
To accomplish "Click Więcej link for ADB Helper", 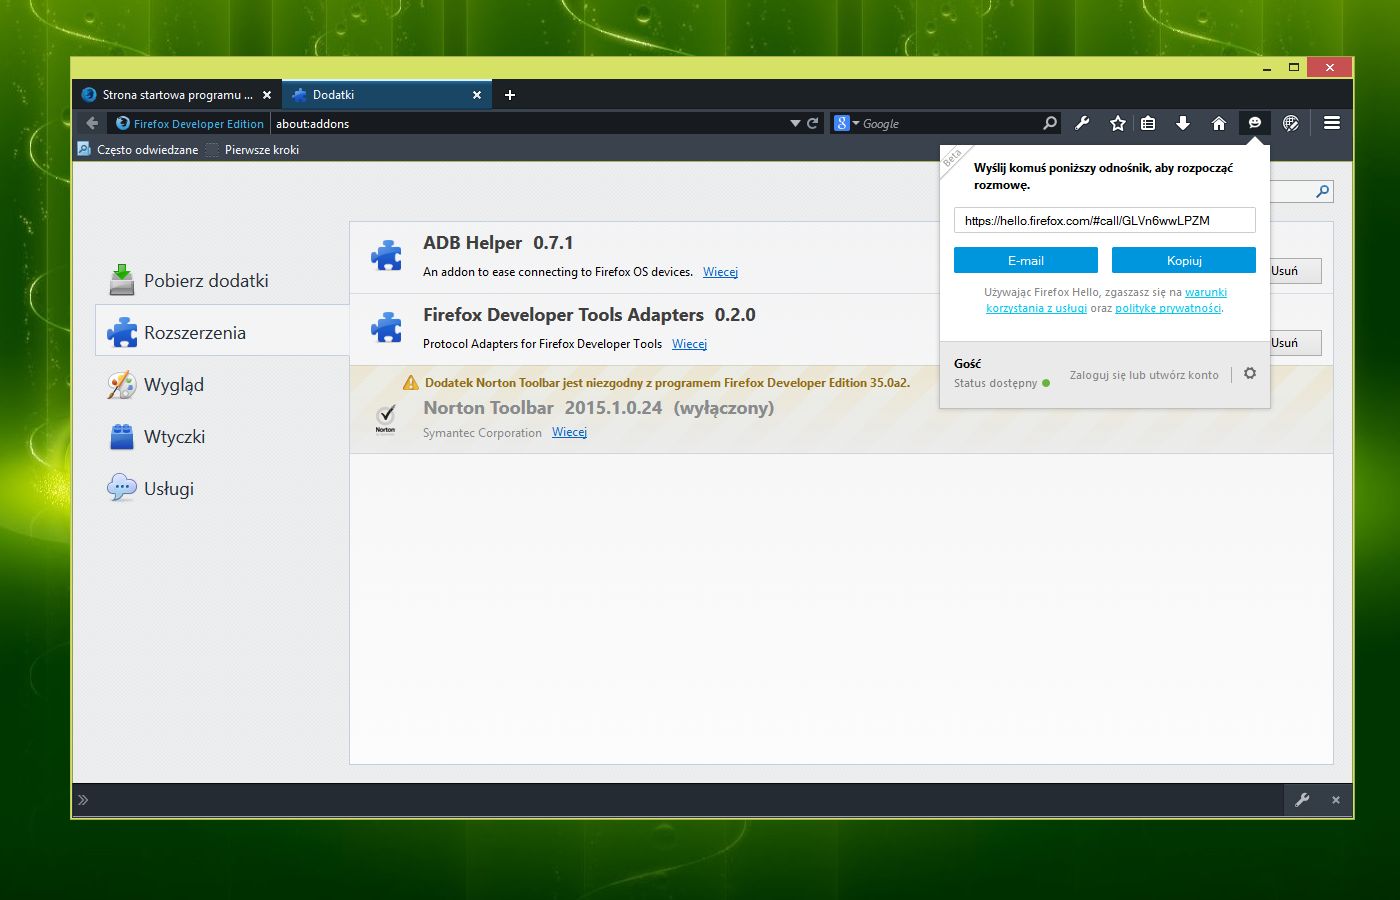I will [720, 272].
